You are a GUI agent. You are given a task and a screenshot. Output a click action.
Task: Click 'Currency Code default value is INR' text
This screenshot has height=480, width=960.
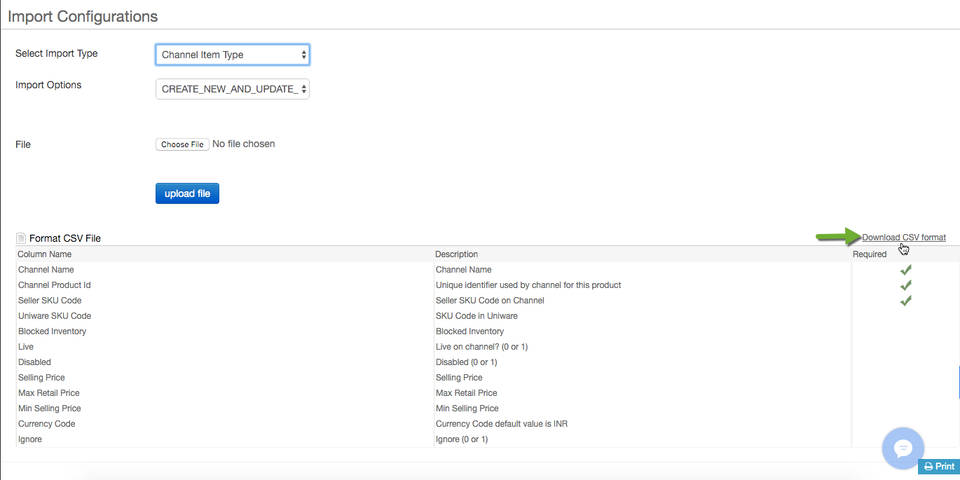pos(501,424)
